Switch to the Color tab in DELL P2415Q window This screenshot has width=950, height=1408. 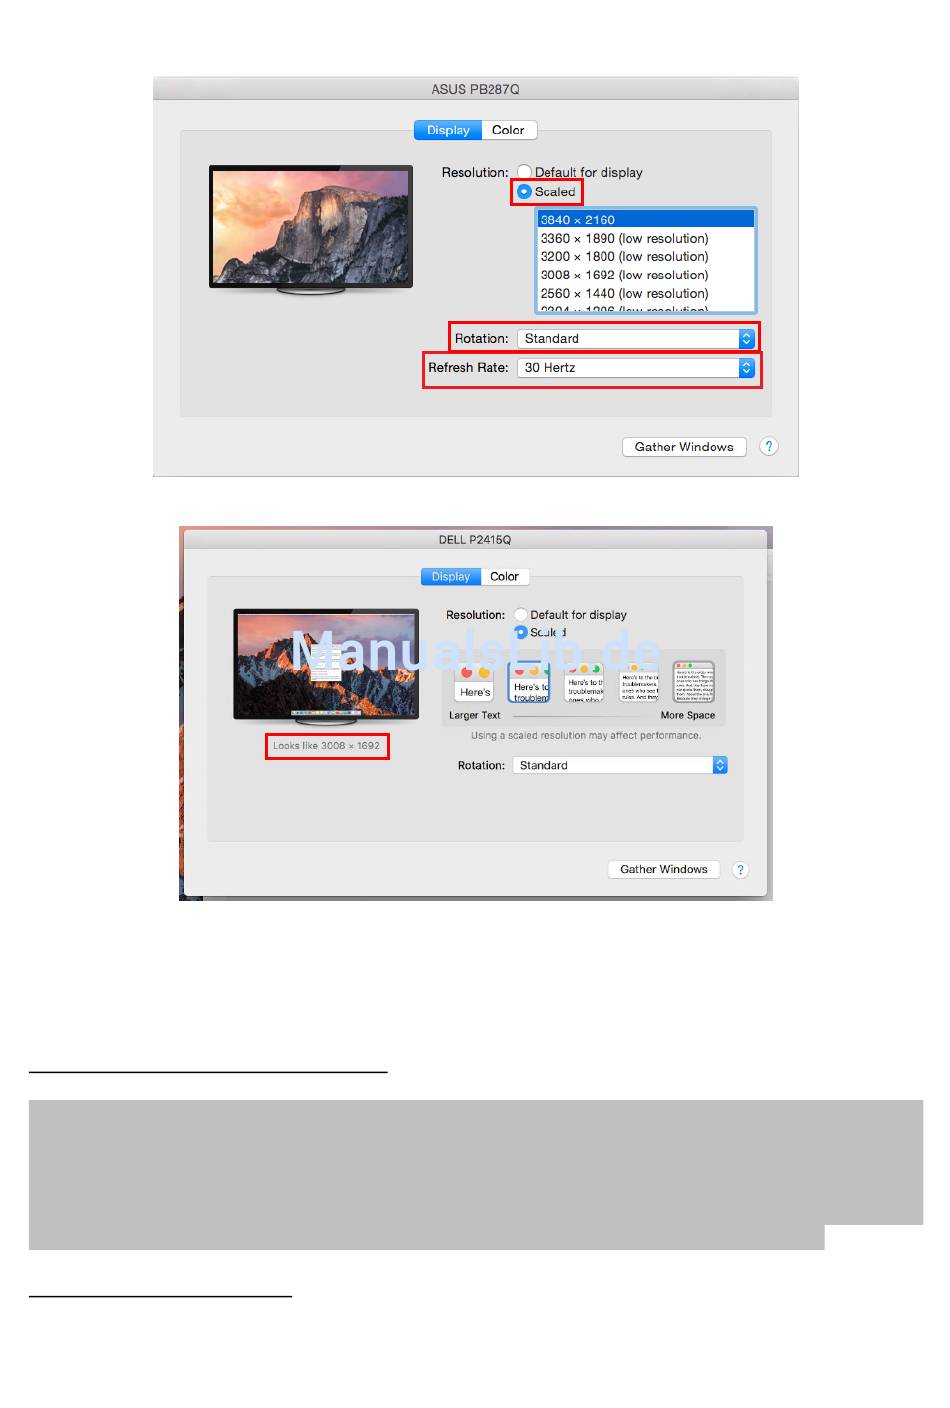pos(504,577)
